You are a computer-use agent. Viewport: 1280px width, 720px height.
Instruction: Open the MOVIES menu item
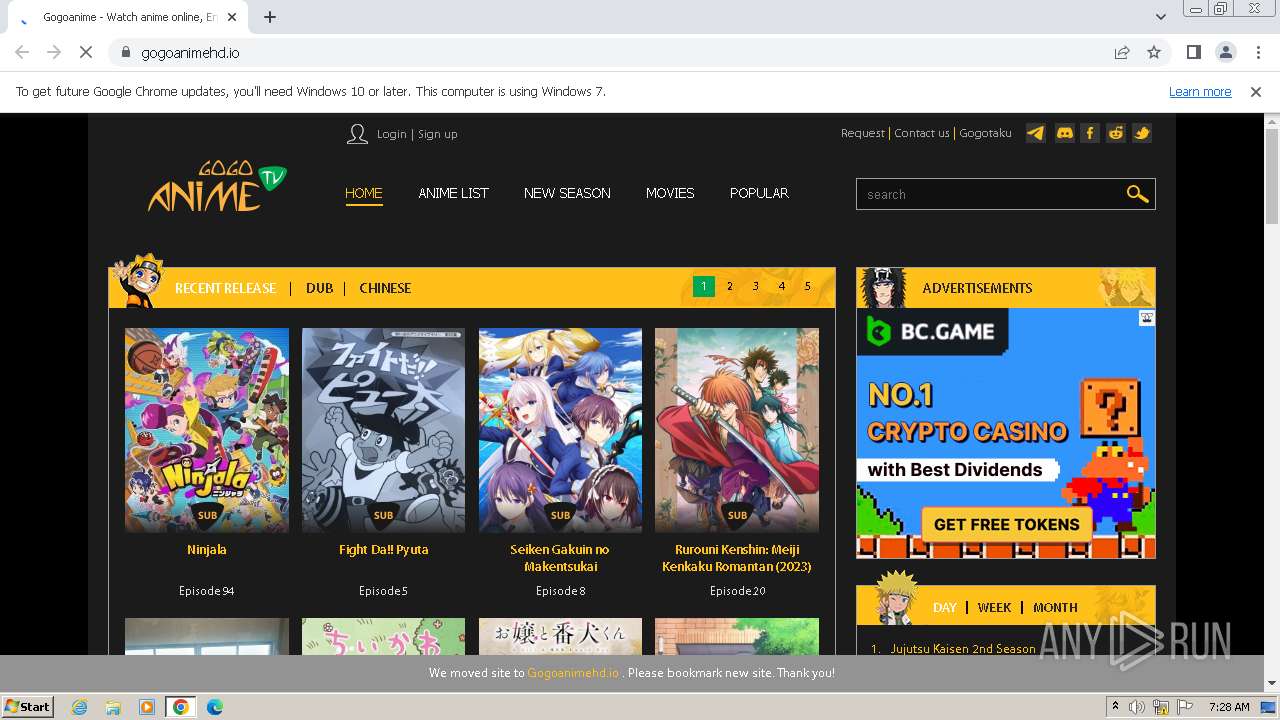coord(670,193)
